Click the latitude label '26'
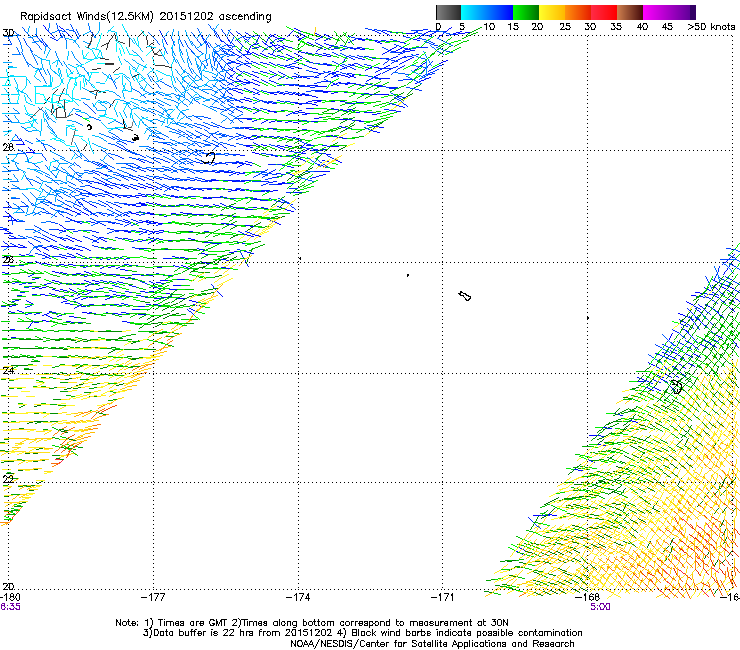This screenshot has height=650, width=740. 8,260
